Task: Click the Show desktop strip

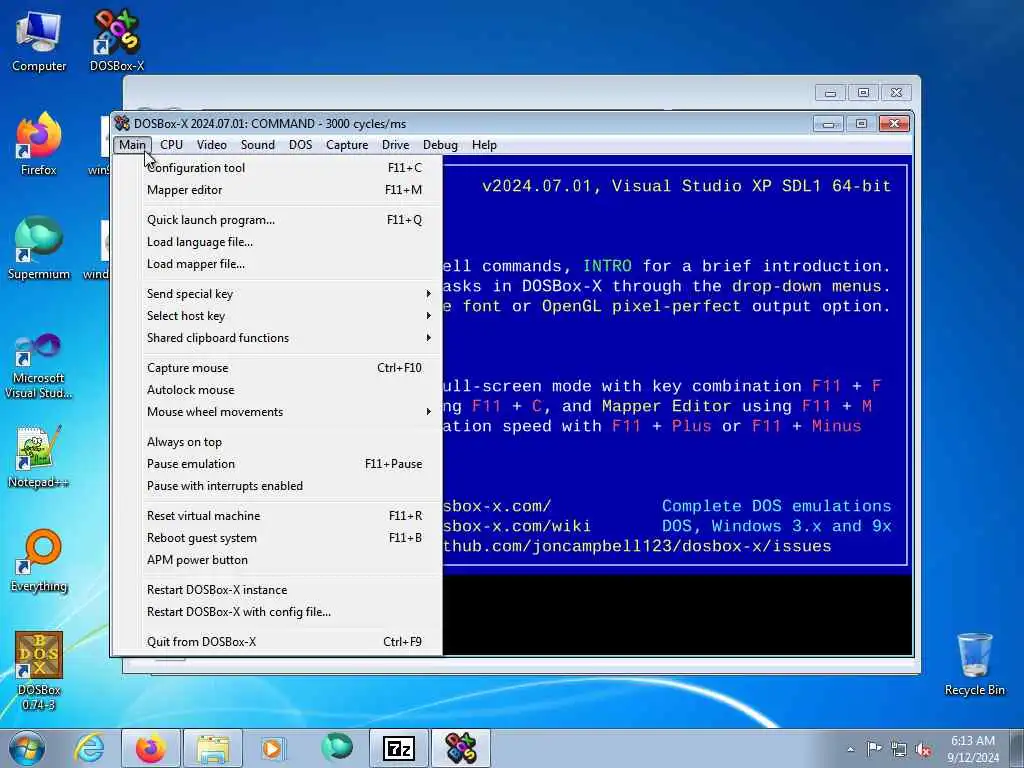Action: [1019, 748]
